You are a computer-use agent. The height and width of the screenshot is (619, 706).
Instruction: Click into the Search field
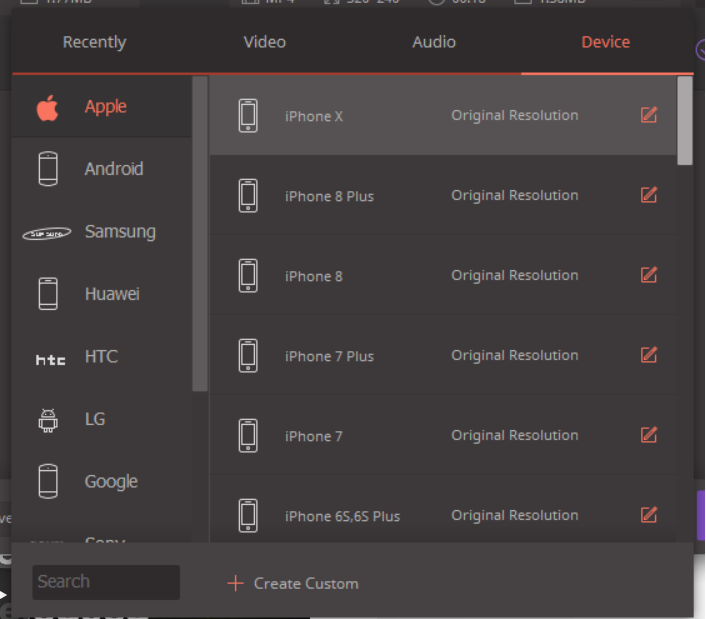pyautogui.click(x=105, y=582)
